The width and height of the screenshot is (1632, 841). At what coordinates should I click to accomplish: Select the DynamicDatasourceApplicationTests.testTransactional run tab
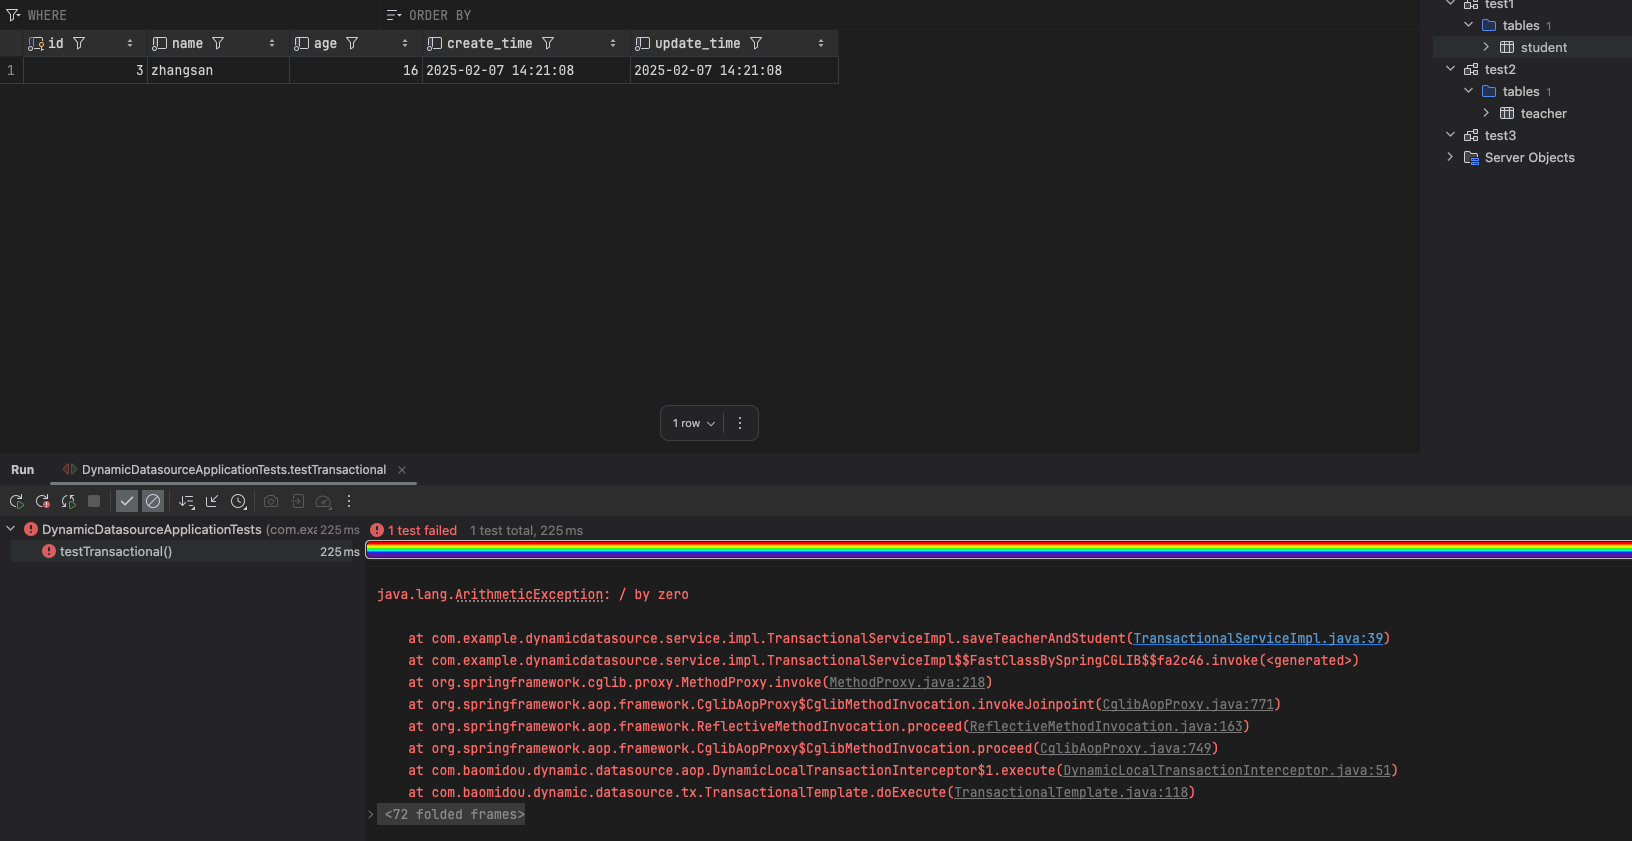(233, 470)
